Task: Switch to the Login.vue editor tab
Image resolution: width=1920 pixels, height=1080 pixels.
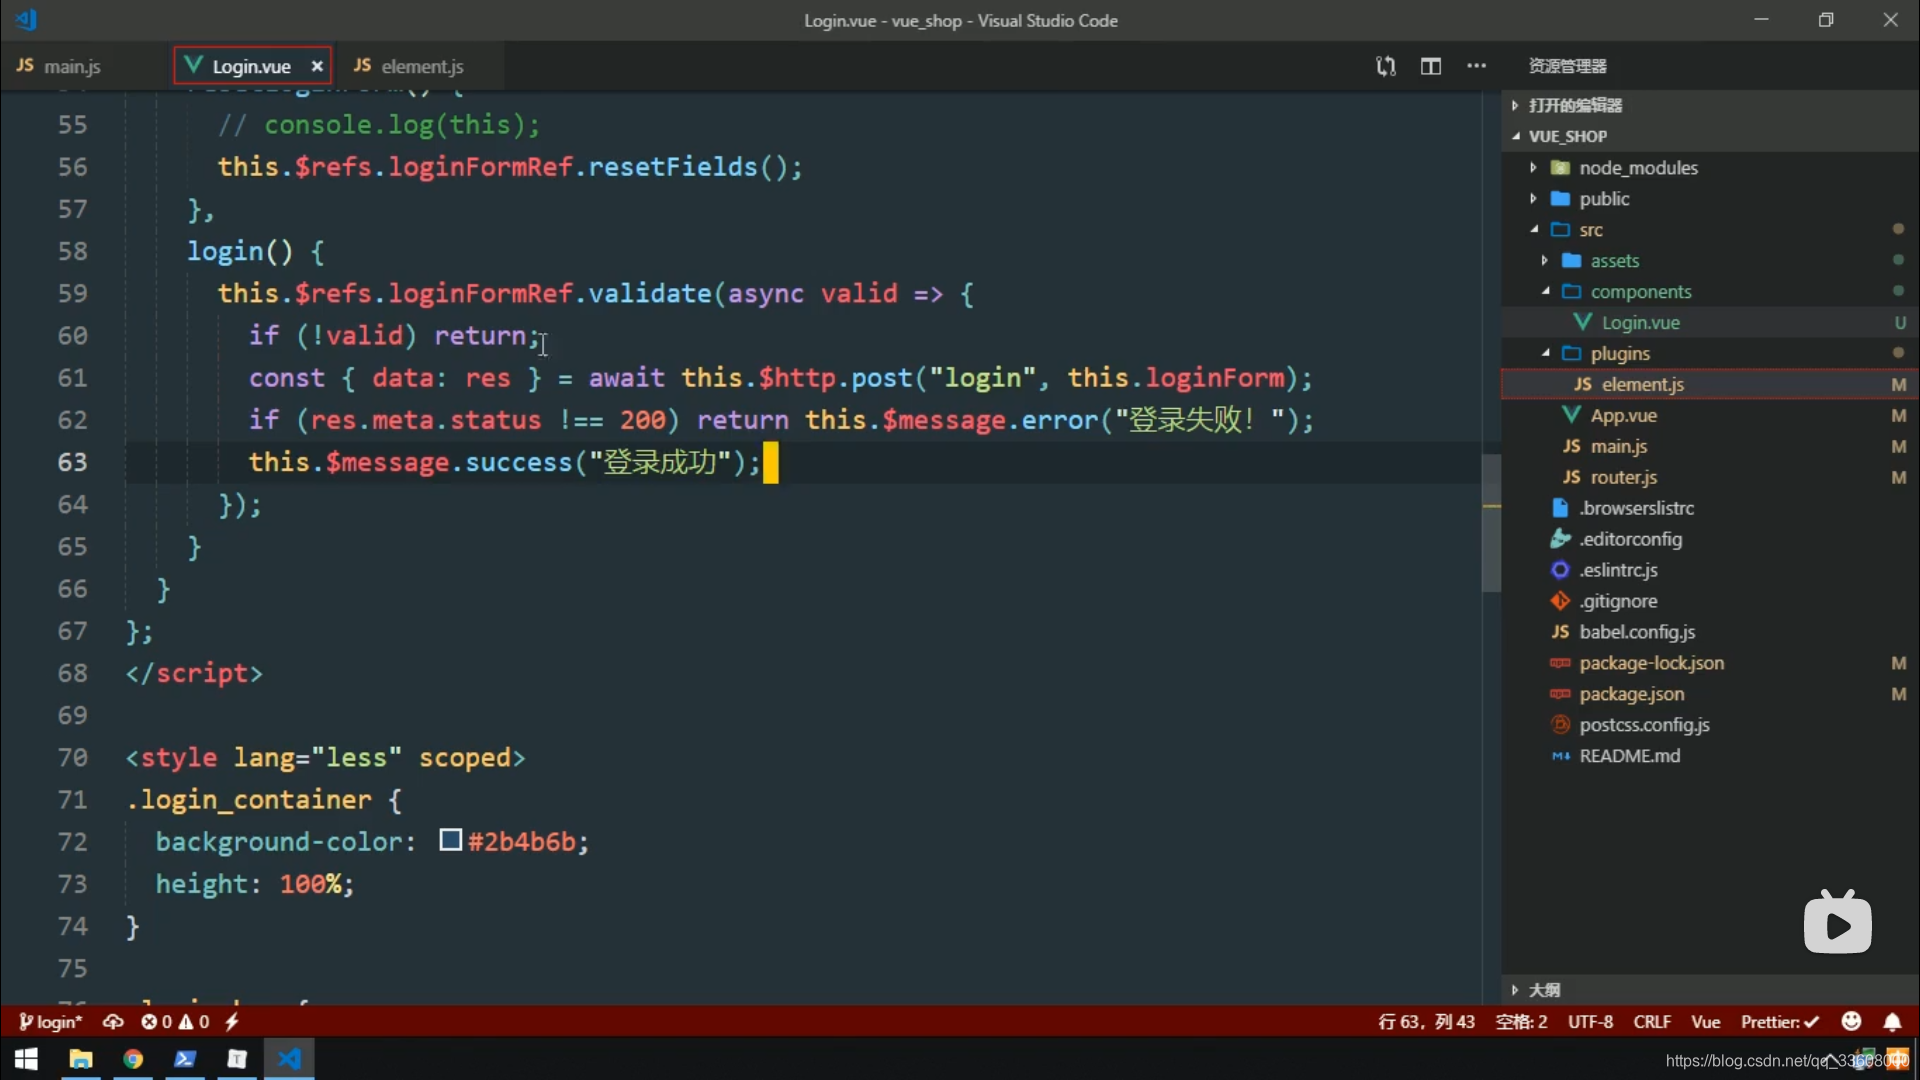Action: (x=251, y=66)
